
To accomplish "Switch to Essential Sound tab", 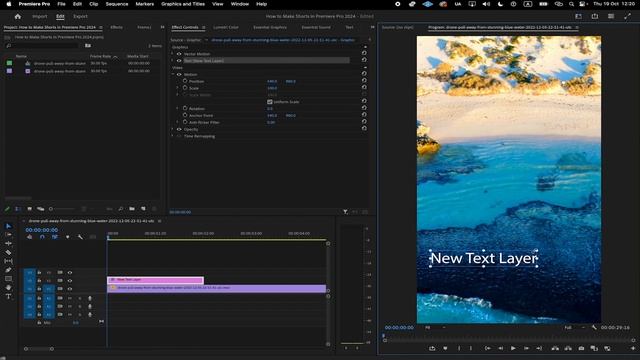I will pyautogui.click(x=316, y=27).
